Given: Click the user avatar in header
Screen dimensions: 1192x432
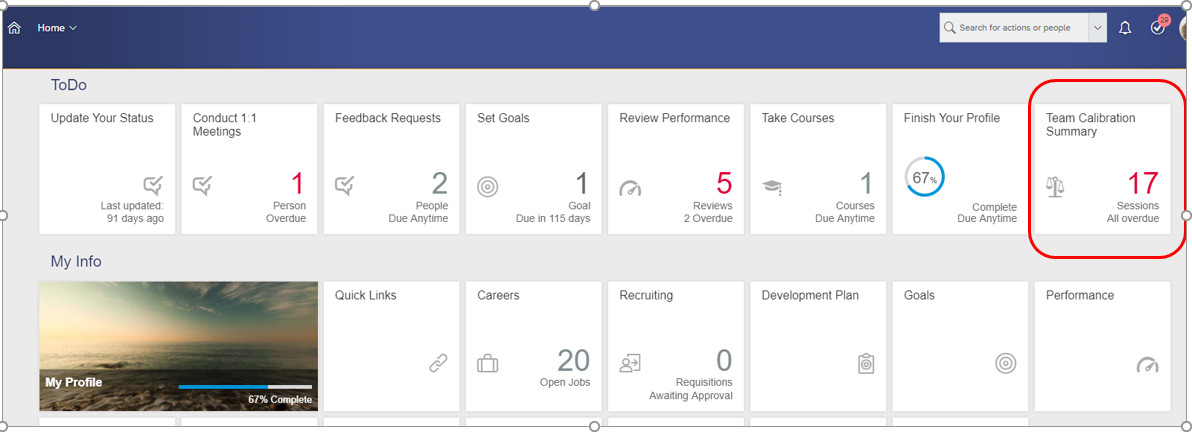Looking at the screenshot, I should coord(1185,28).
